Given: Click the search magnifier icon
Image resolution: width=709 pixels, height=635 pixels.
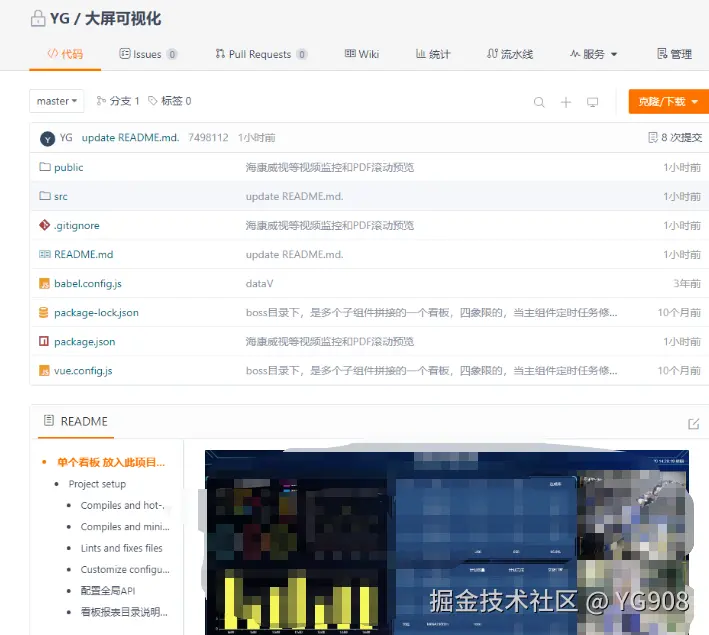Looking at the screenshot, I should coord(539,102).
